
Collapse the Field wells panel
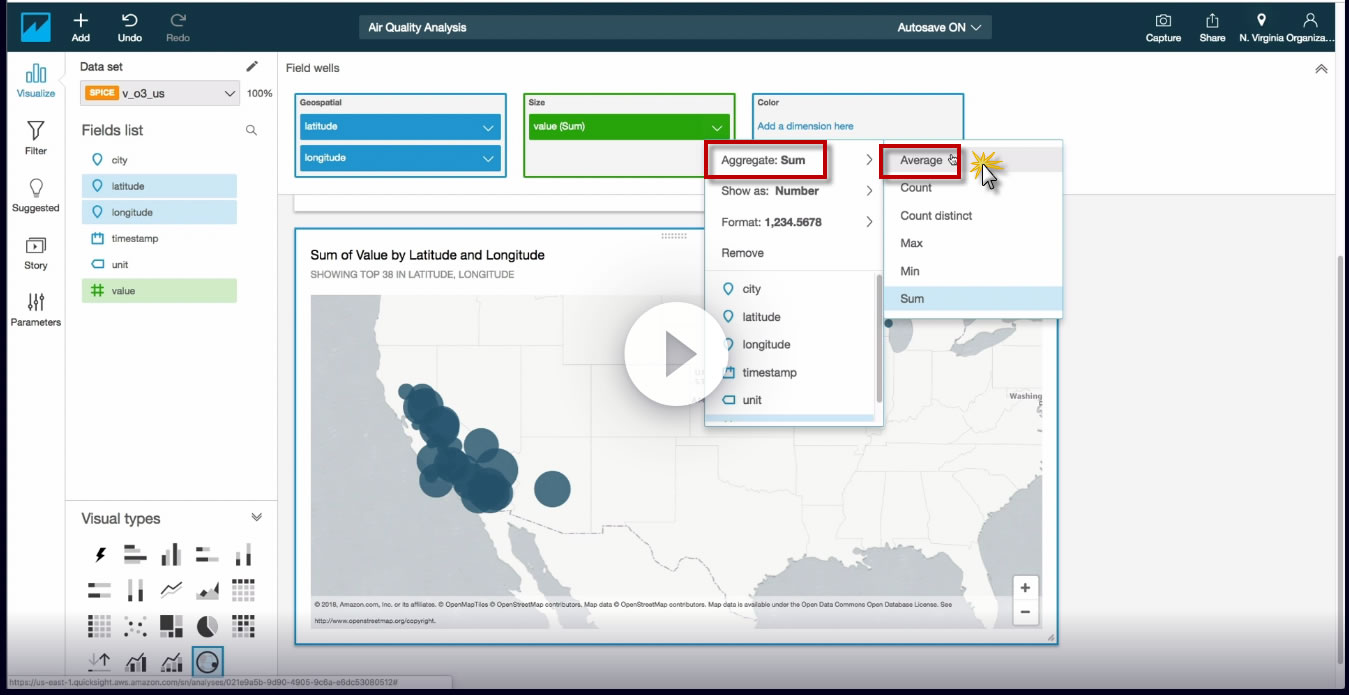(1321, 69)
